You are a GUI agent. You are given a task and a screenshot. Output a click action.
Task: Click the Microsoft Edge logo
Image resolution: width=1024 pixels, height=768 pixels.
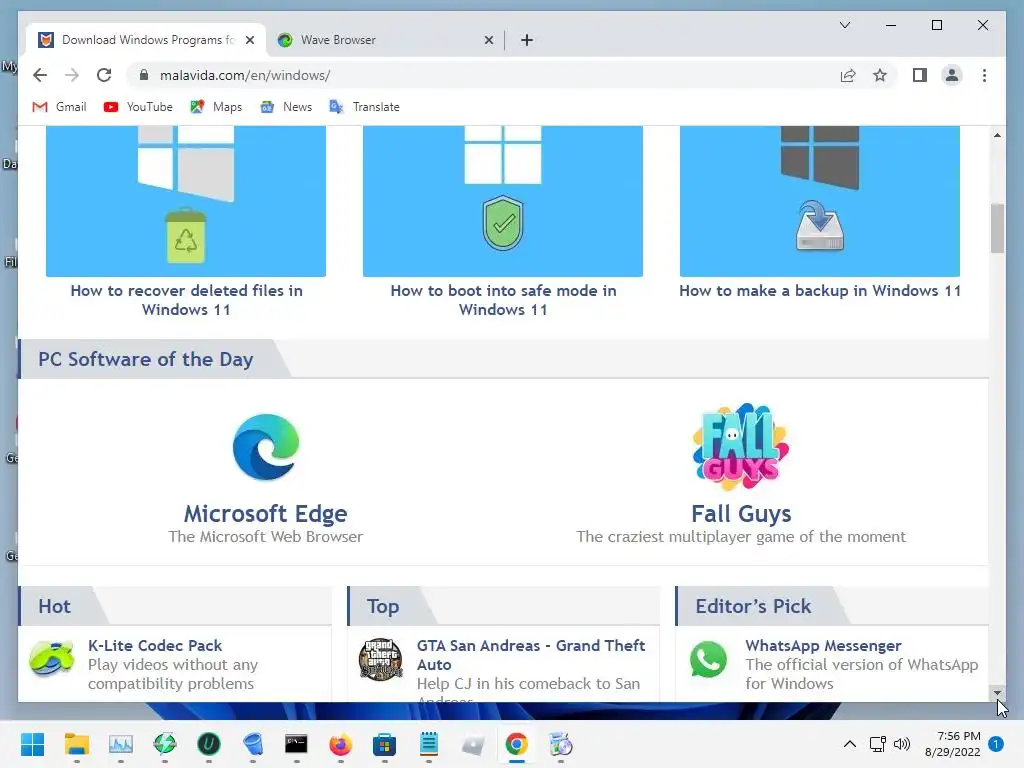click(266, 447)
